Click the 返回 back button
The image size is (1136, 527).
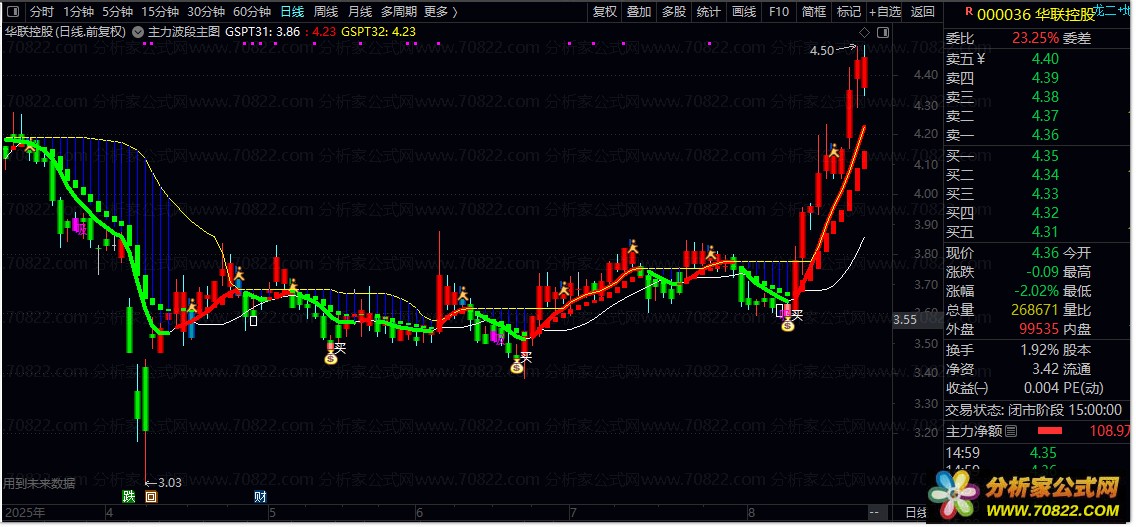(x=922, y=12)
